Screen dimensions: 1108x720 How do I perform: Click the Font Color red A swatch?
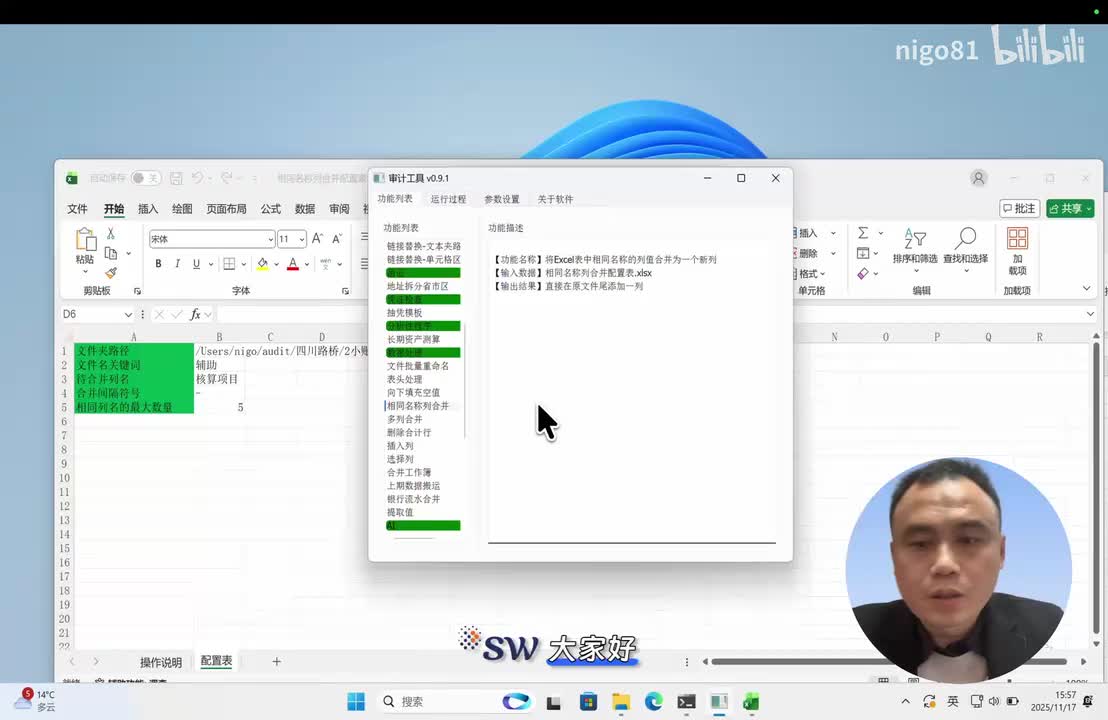(x=293, y=264)
